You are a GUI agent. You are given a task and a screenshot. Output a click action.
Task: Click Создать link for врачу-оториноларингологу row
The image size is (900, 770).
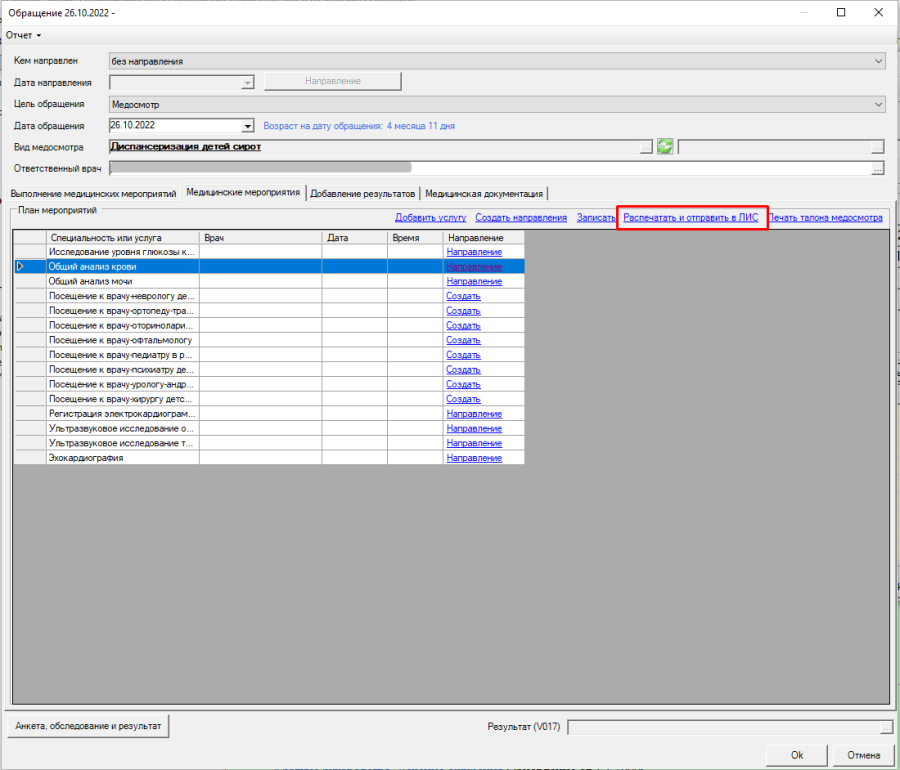463,325
